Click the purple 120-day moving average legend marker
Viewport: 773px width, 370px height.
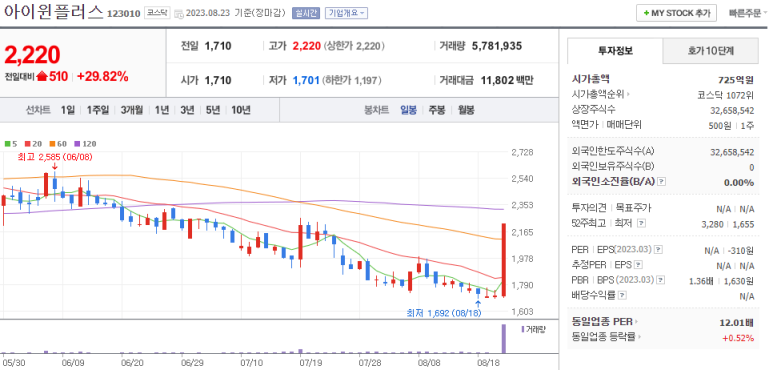click(x=76, y=144)
